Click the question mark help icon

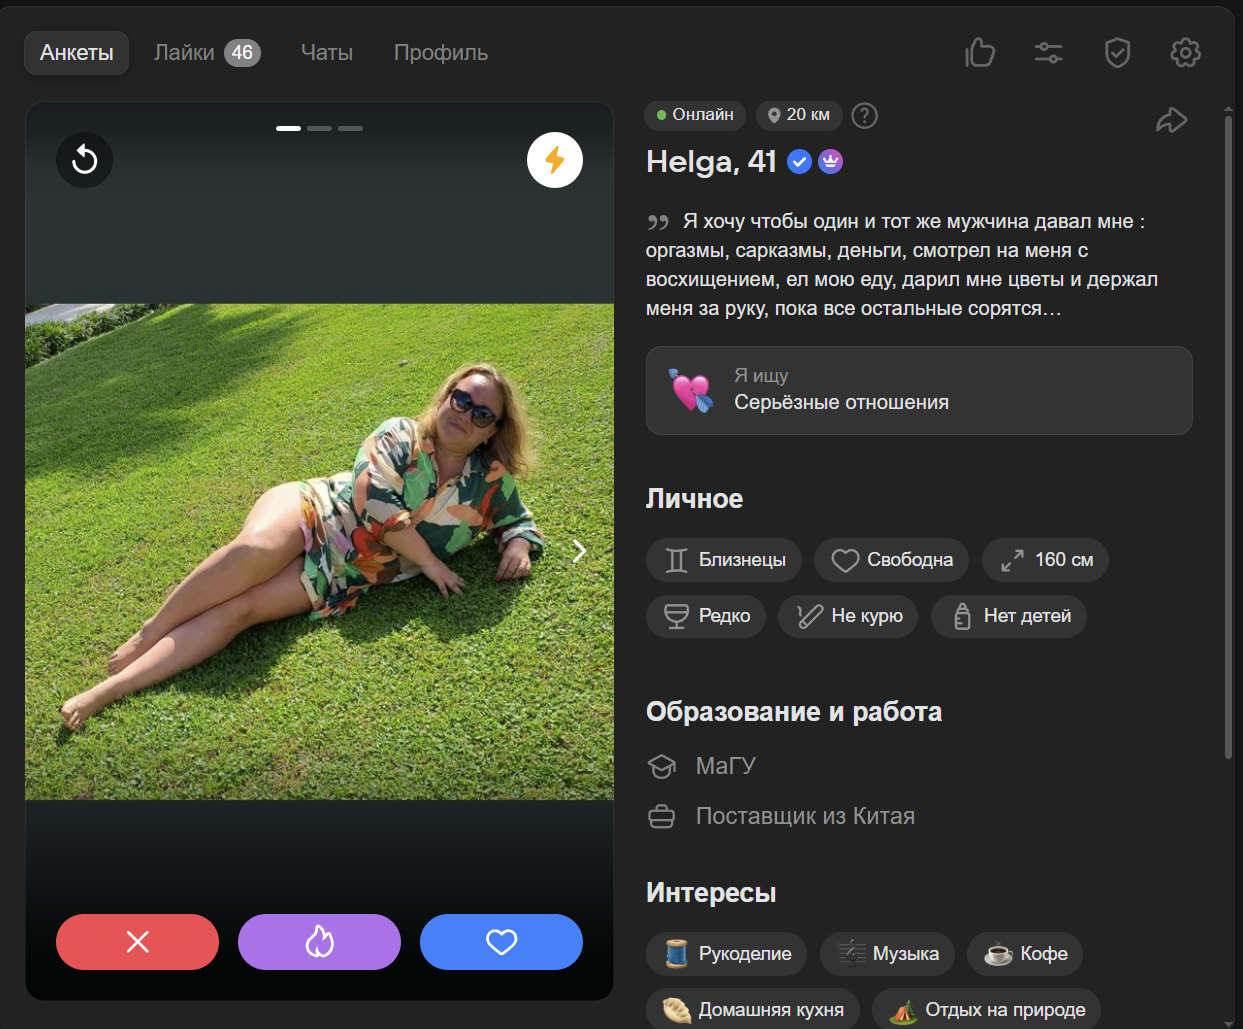(x=864, y=116)
